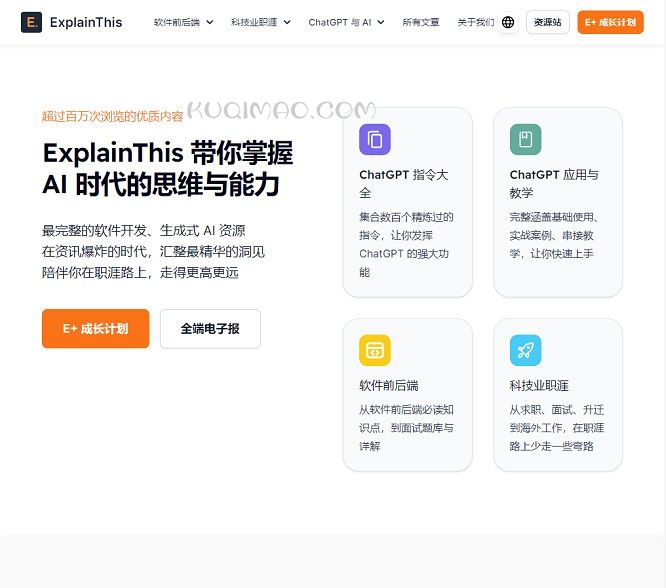
Task: Click the line 最完整的软件开发、生成式 AI 资源
Action: coord(144,230)
